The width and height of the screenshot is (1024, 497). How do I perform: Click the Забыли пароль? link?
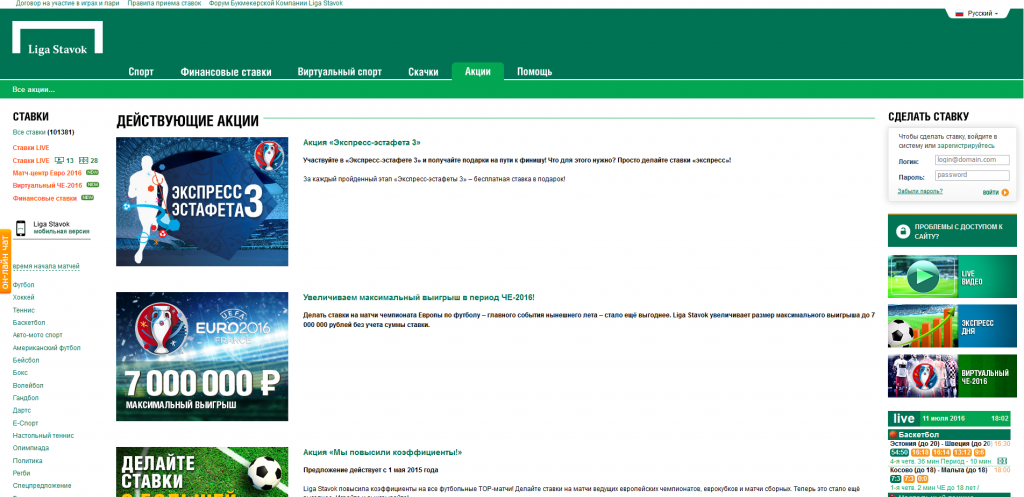[920, 191]
